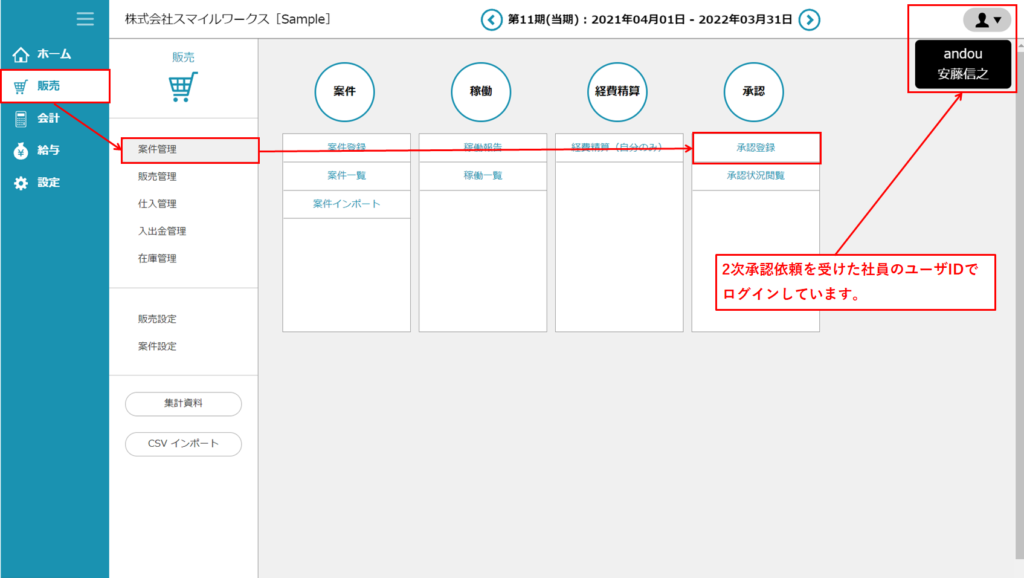Click the CSV インポート button
The height and width of the screenshot is (578, 1024).
pyautogui.click(x=184, y=444)
